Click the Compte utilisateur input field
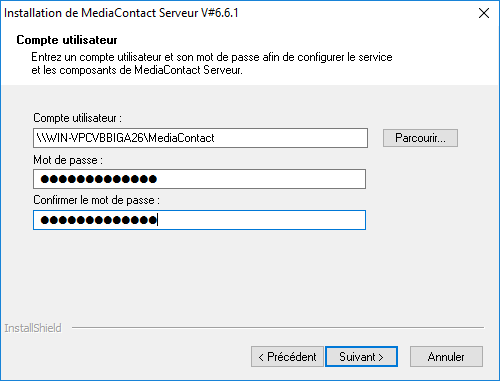 (200, 138)
